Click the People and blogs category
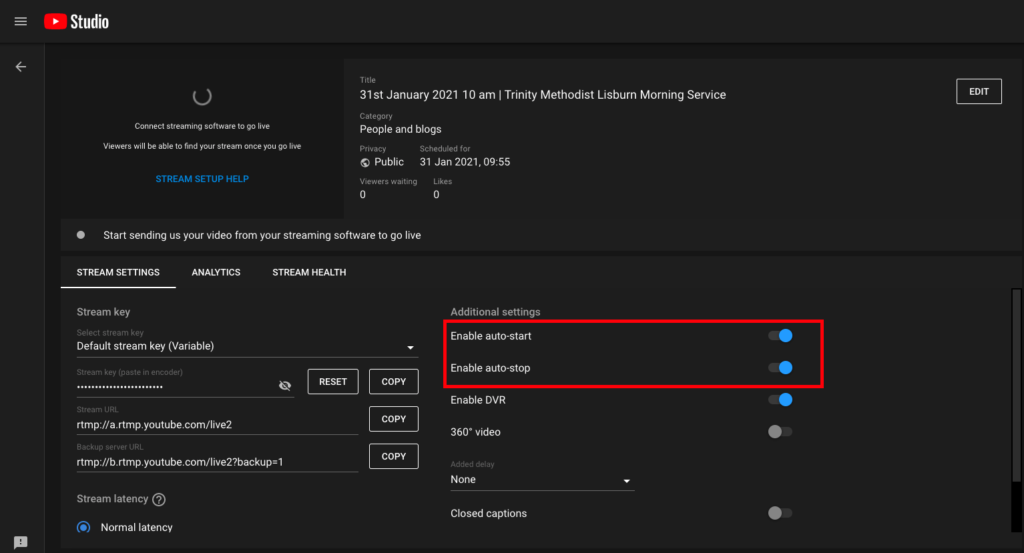Screen dimensions: 1024x553 pos(400,129)
